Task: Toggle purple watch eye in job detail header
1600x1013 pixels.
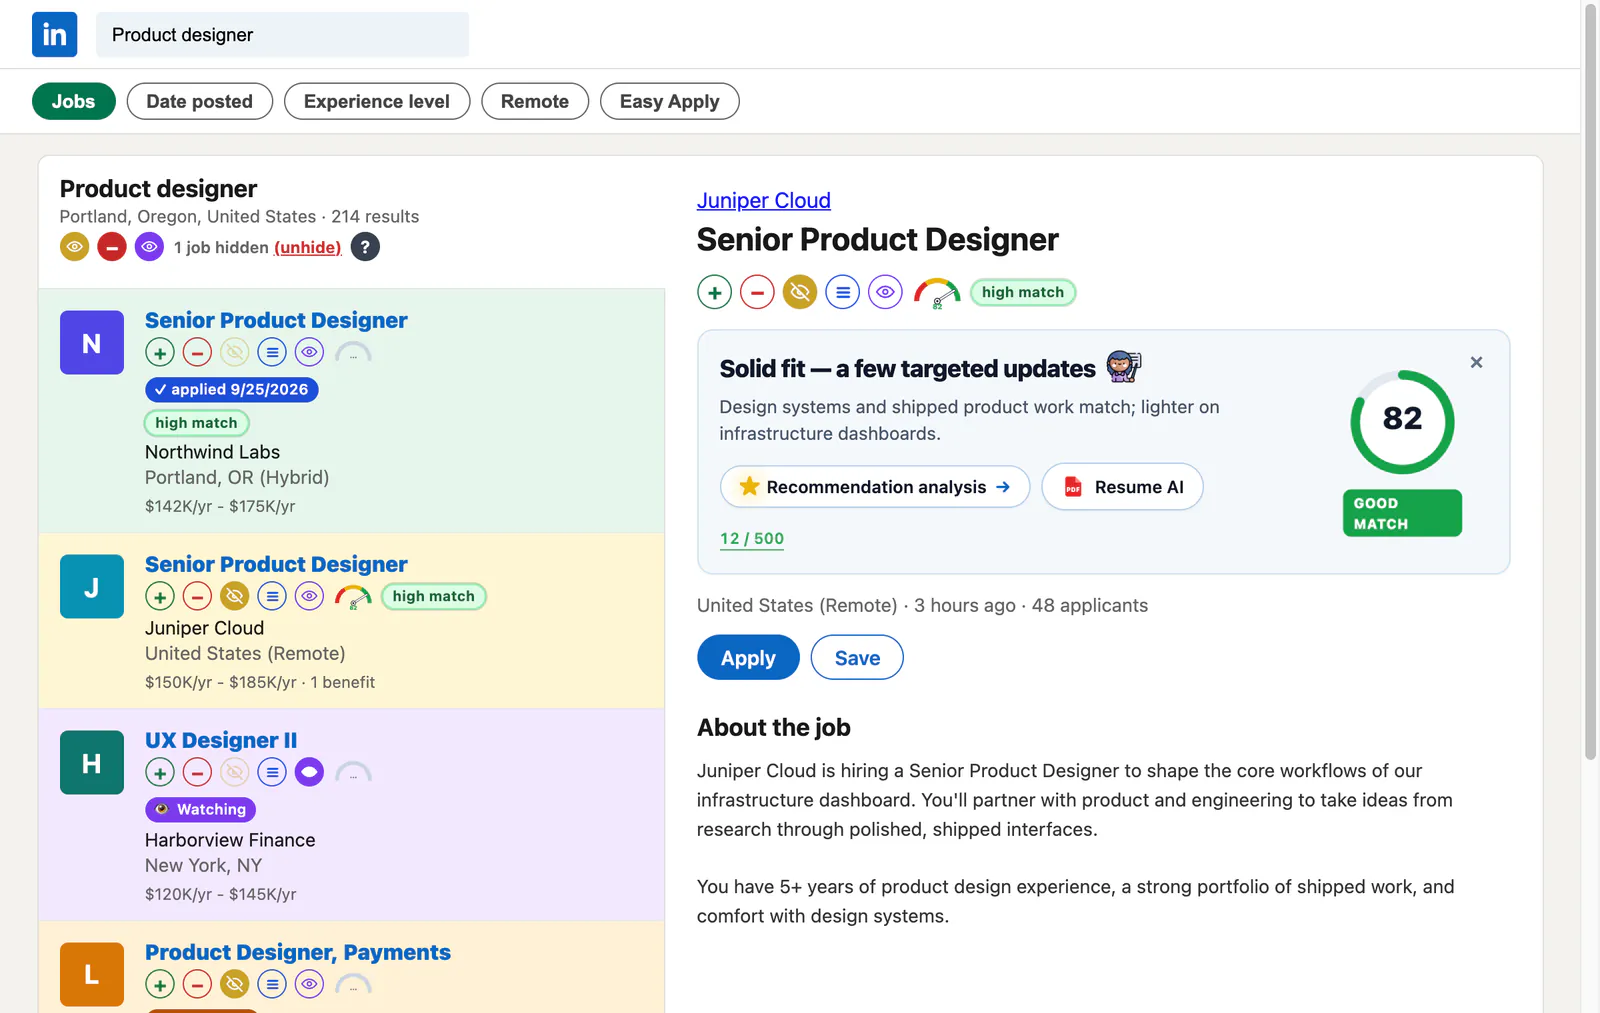Action: (886, 292)
